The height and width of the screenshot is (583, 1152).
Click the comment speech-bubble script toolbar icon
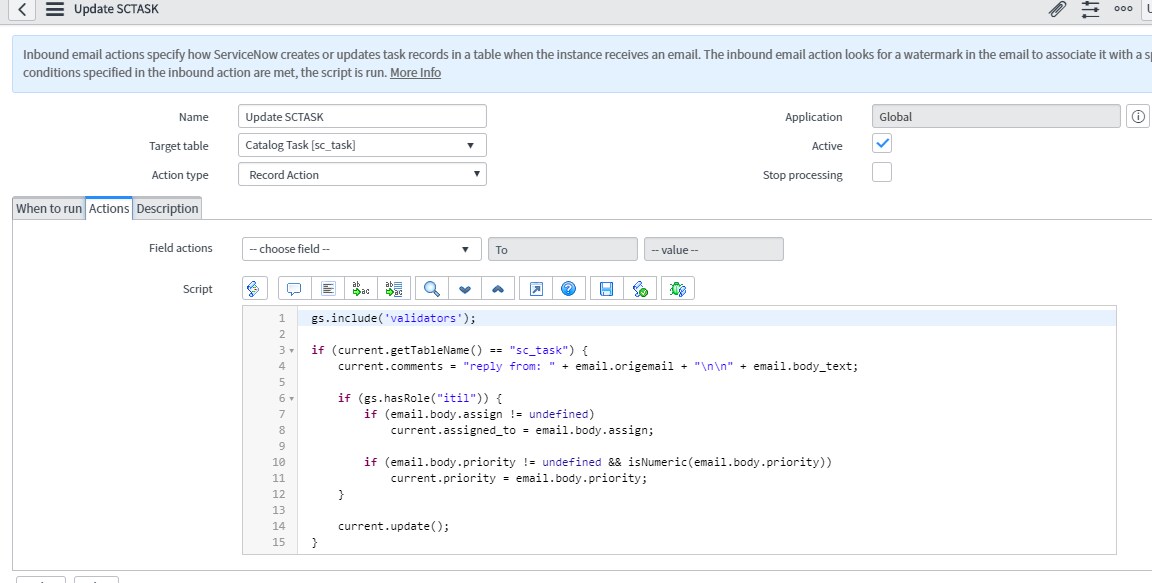tap(294, 289)
